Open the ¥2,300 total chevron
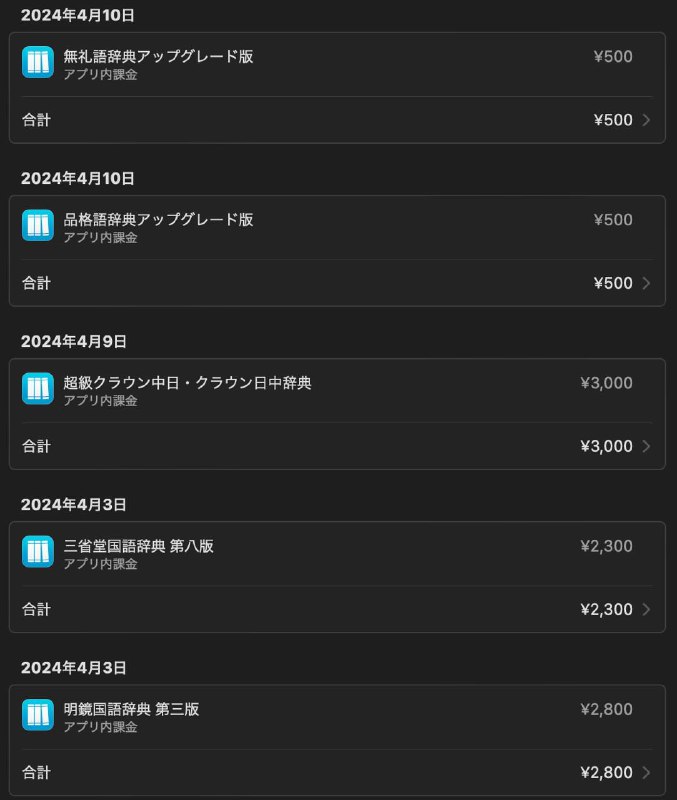This screenshot has height=800, width=677. pyautogui.click(x=646, y=609)
